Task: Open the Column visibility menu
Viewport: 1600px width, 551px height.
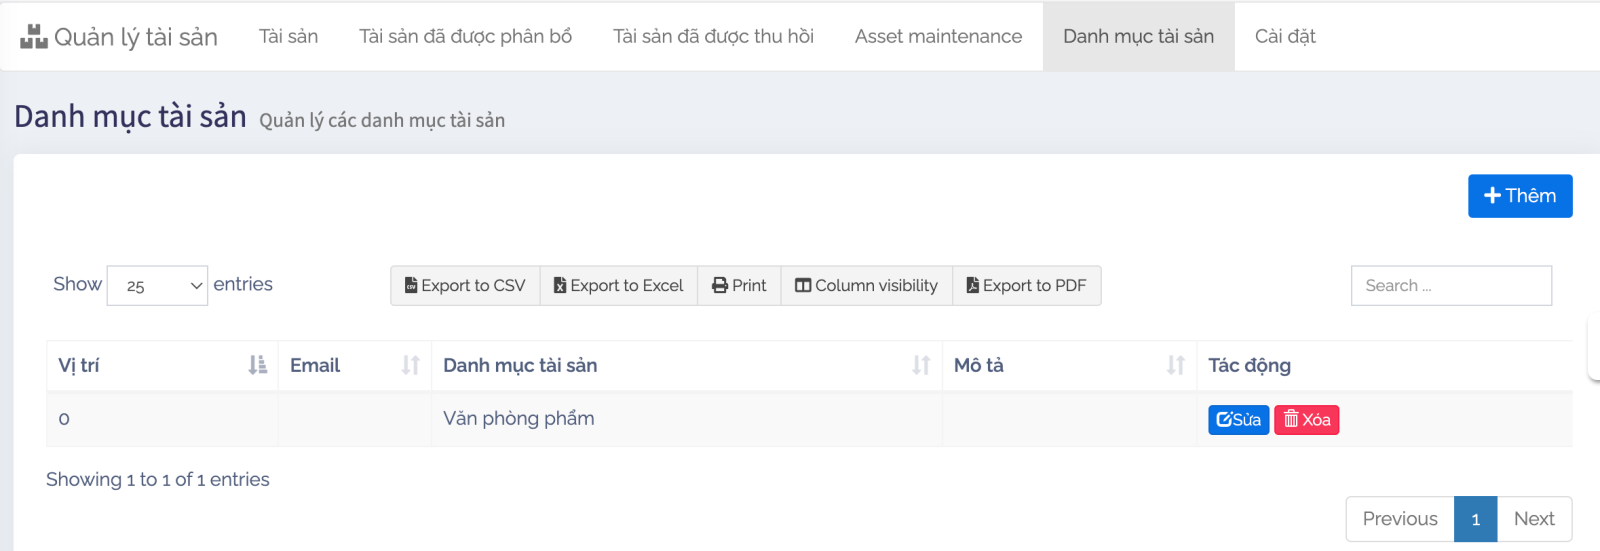Action: (x=866, y=286)
